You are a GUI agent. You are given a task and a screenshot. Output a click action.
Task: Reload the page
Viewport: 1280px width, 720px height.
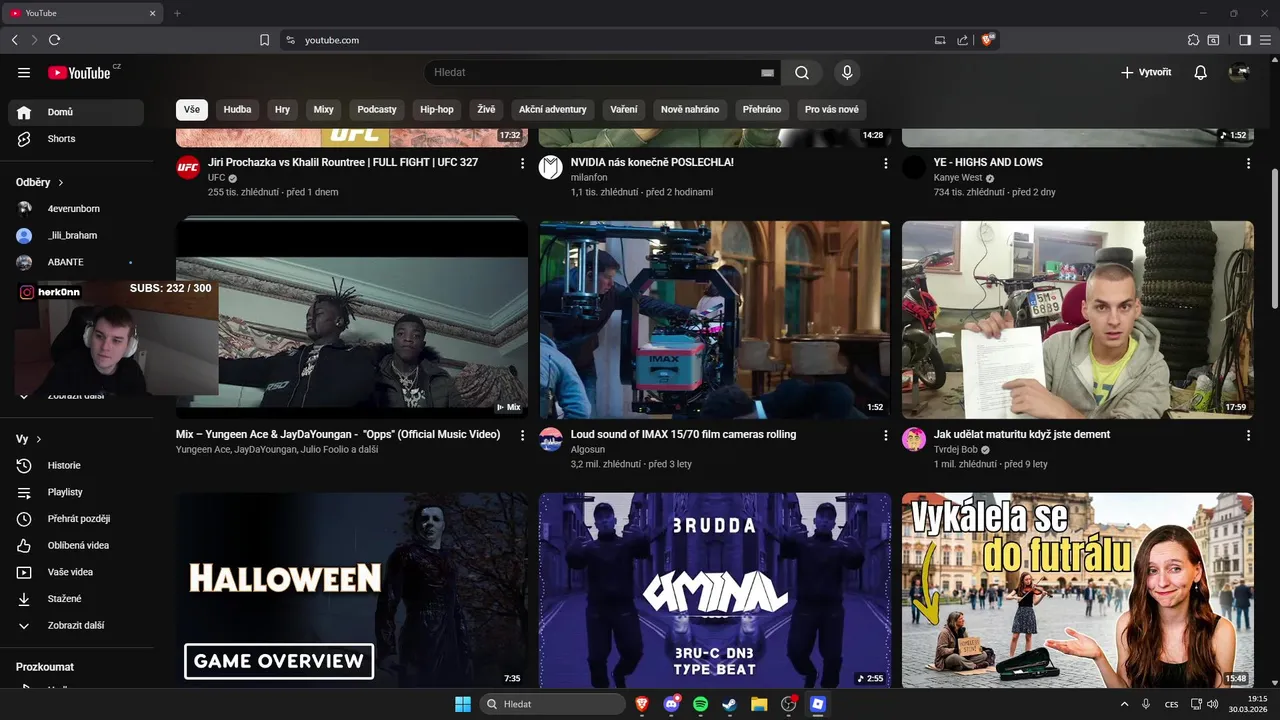click(x=54, y=40)
